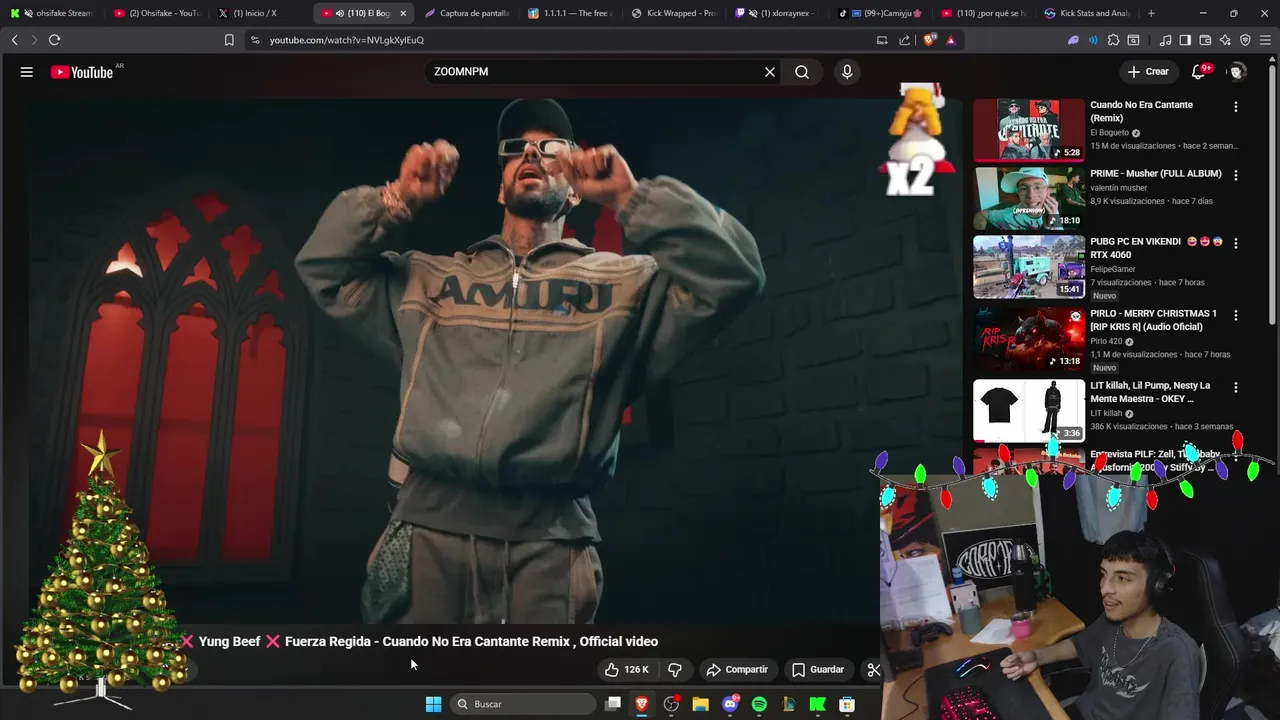This screenshot has height=720, width=1280.
Task: Open the Crear create menu
Action: [x=1148, y=72]
